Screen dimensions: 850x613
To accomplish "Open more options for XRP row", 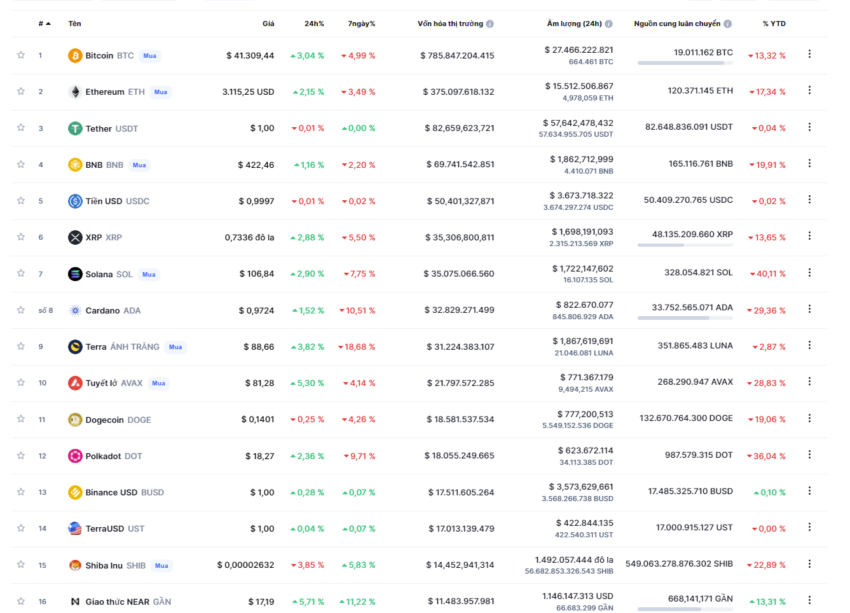I will [x=809, y=236].
